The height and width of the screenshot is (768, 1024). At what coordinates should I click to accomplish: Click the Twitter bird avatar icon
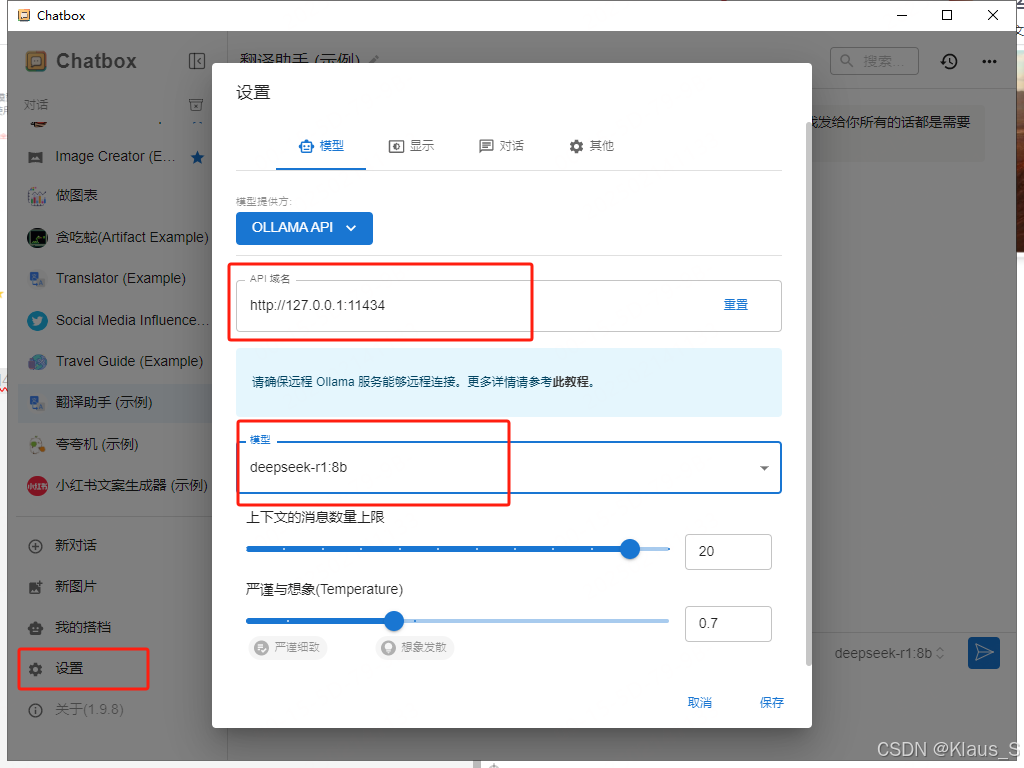tap(37, 321)
